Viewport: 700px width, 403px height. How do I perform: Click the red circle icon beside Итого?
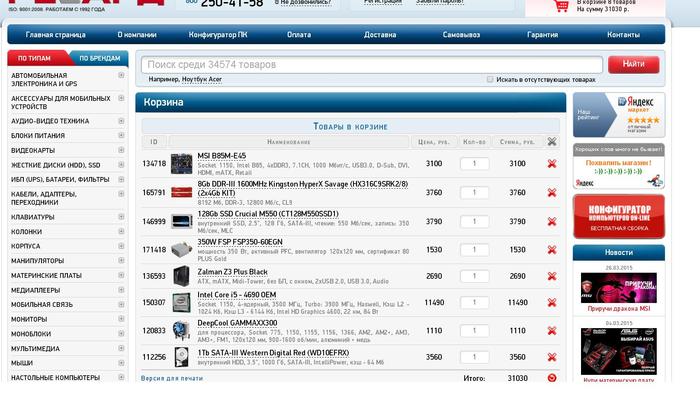tap(552, 378)
